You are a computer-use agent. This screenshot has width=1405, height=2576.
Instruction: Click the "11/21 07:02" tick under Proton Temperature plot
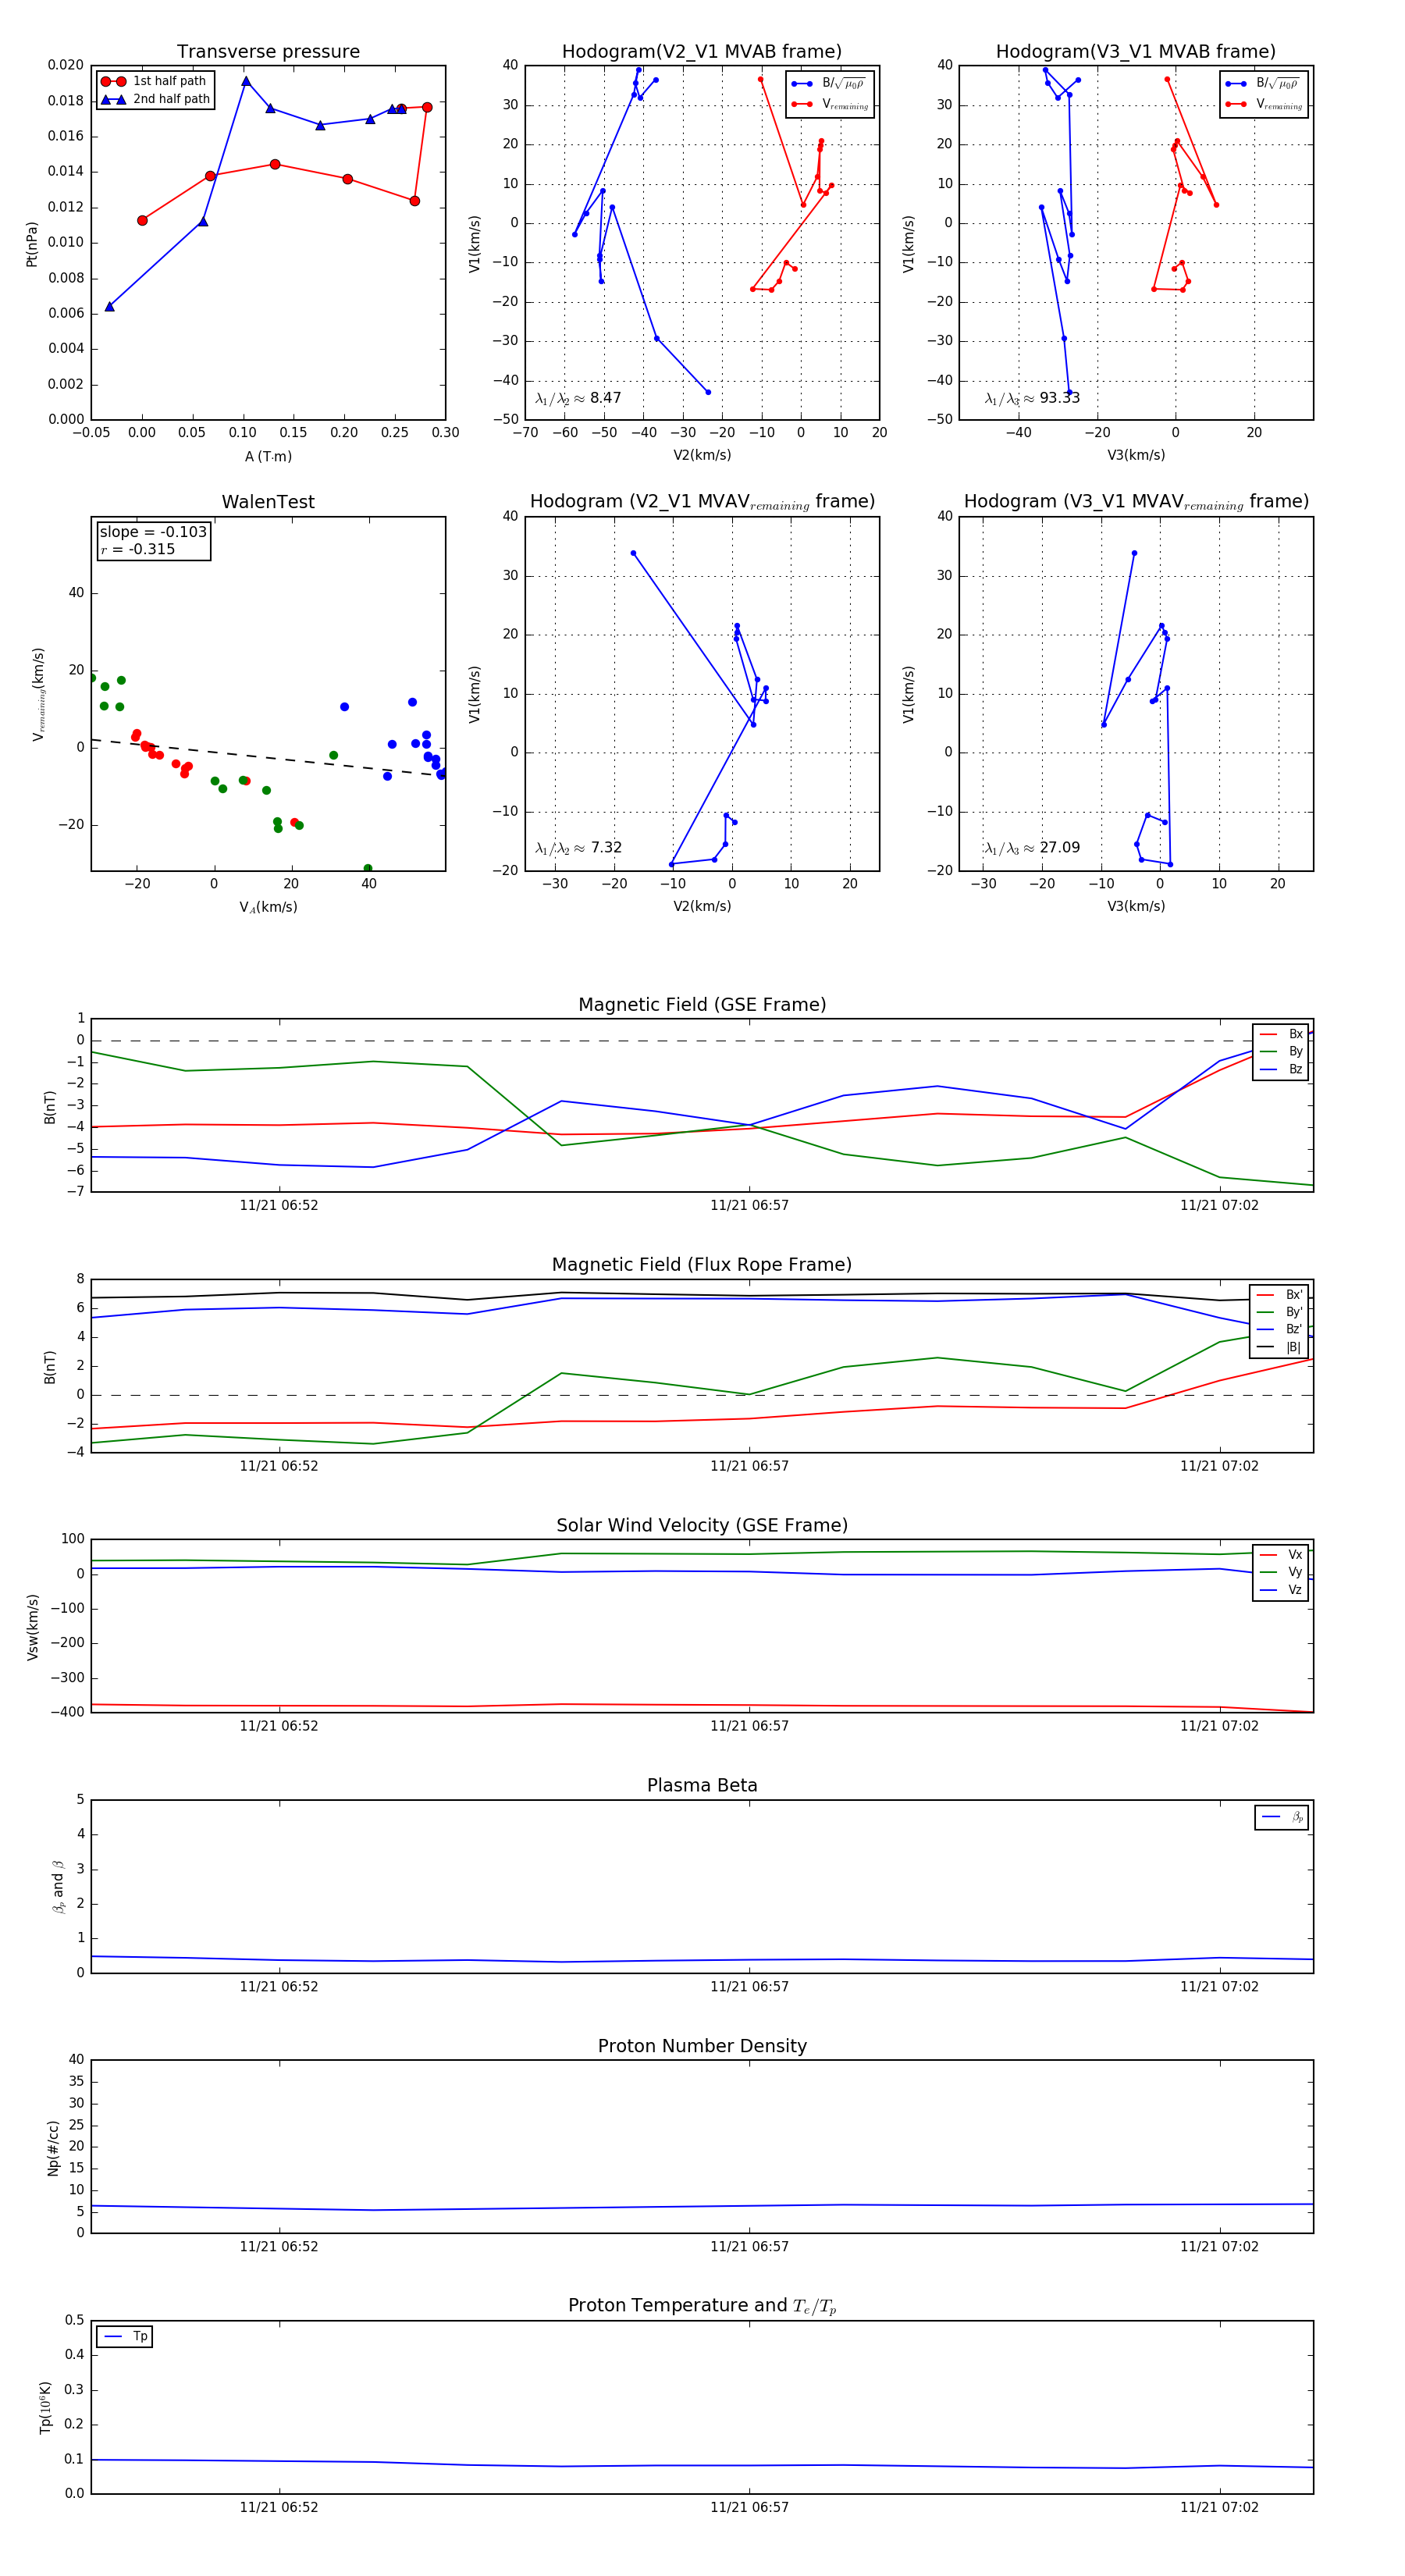click(1219, 2507)
